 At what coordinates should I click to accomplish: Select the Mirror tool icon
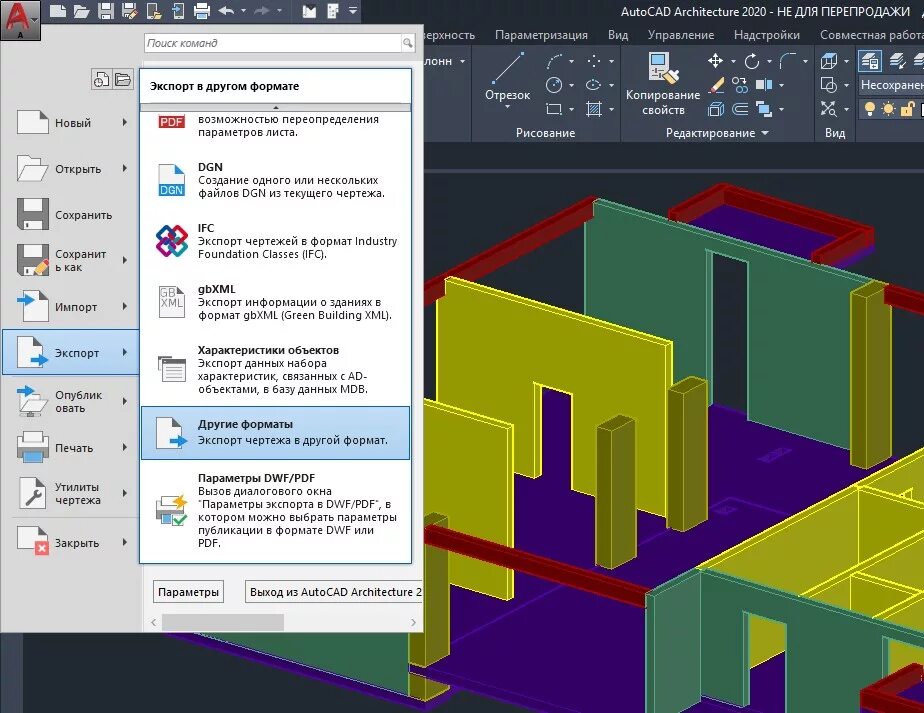[x=764, y=85]
